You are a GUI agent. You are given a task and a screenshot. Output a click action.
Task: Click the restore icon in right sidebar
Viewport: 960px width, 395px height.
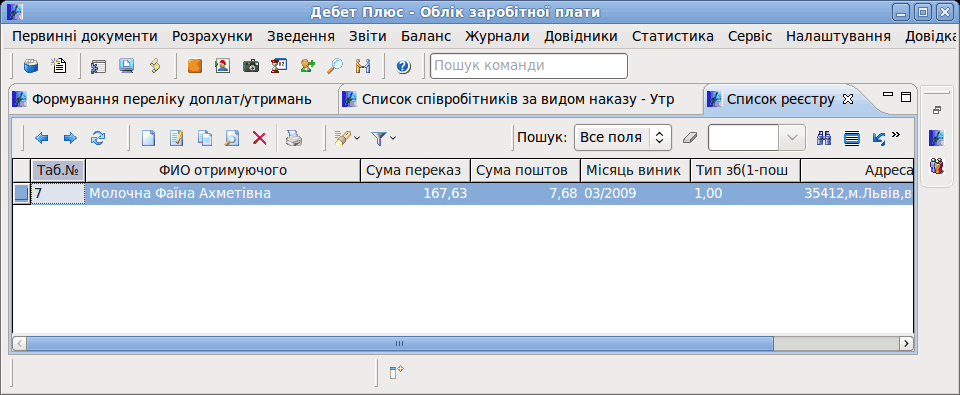click(x=936, y=111)
